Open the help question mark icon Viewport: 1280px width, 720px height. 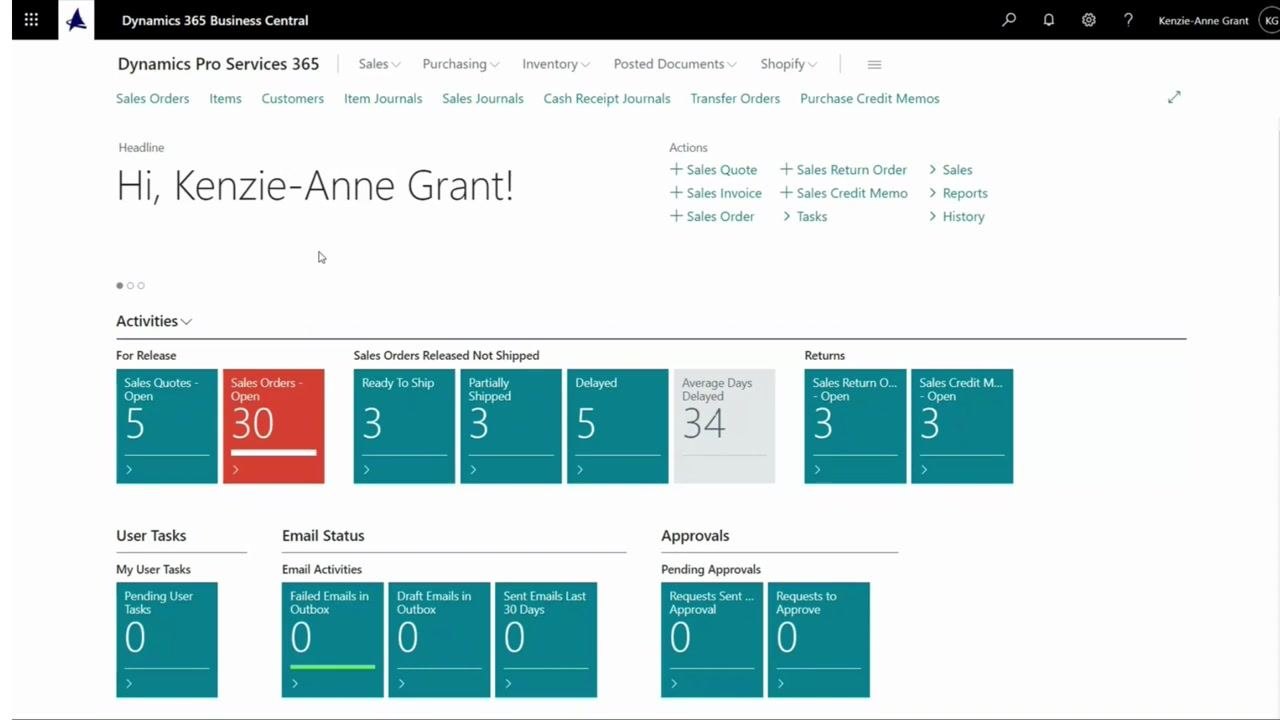[x=1128, y=20]
